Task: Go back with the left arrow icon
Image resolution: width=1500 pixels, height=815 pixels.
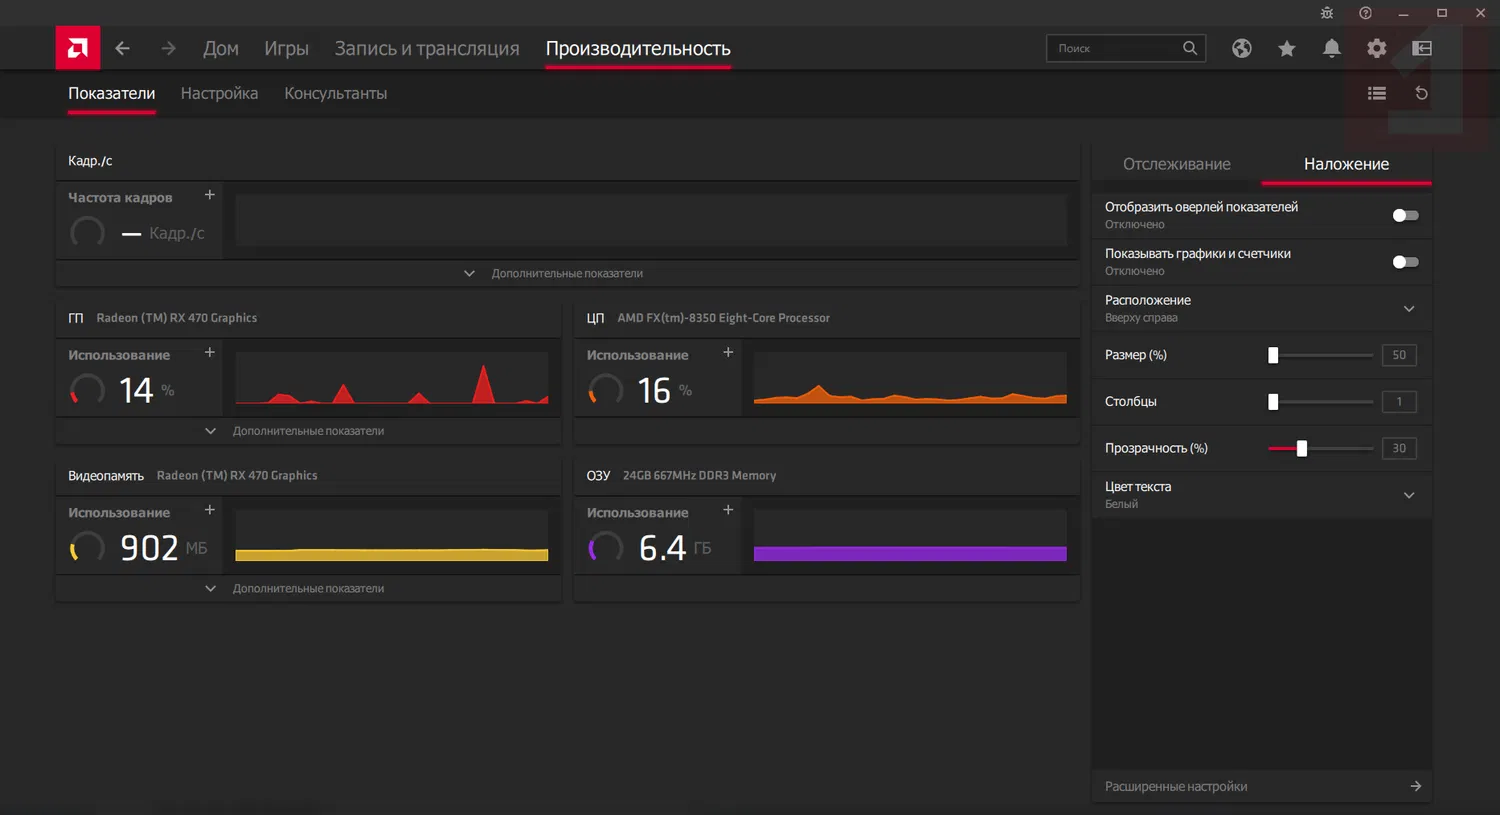Action: click(x=122, y=48)
